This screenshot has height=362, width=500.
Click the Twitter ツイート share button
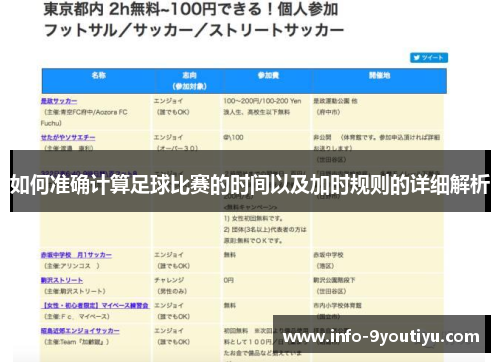click(x=429, y=58)
